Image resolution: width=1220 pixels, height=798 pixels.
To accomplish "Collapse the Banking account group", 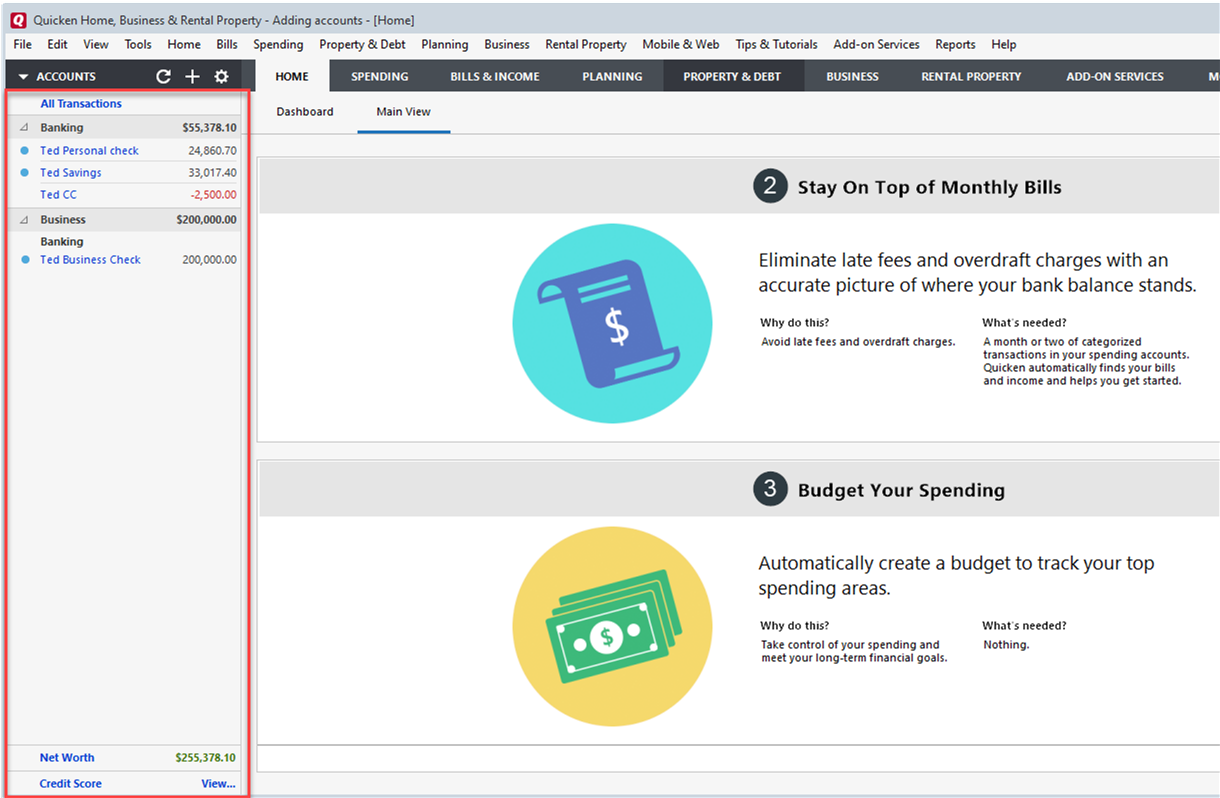I will (24, 128).
